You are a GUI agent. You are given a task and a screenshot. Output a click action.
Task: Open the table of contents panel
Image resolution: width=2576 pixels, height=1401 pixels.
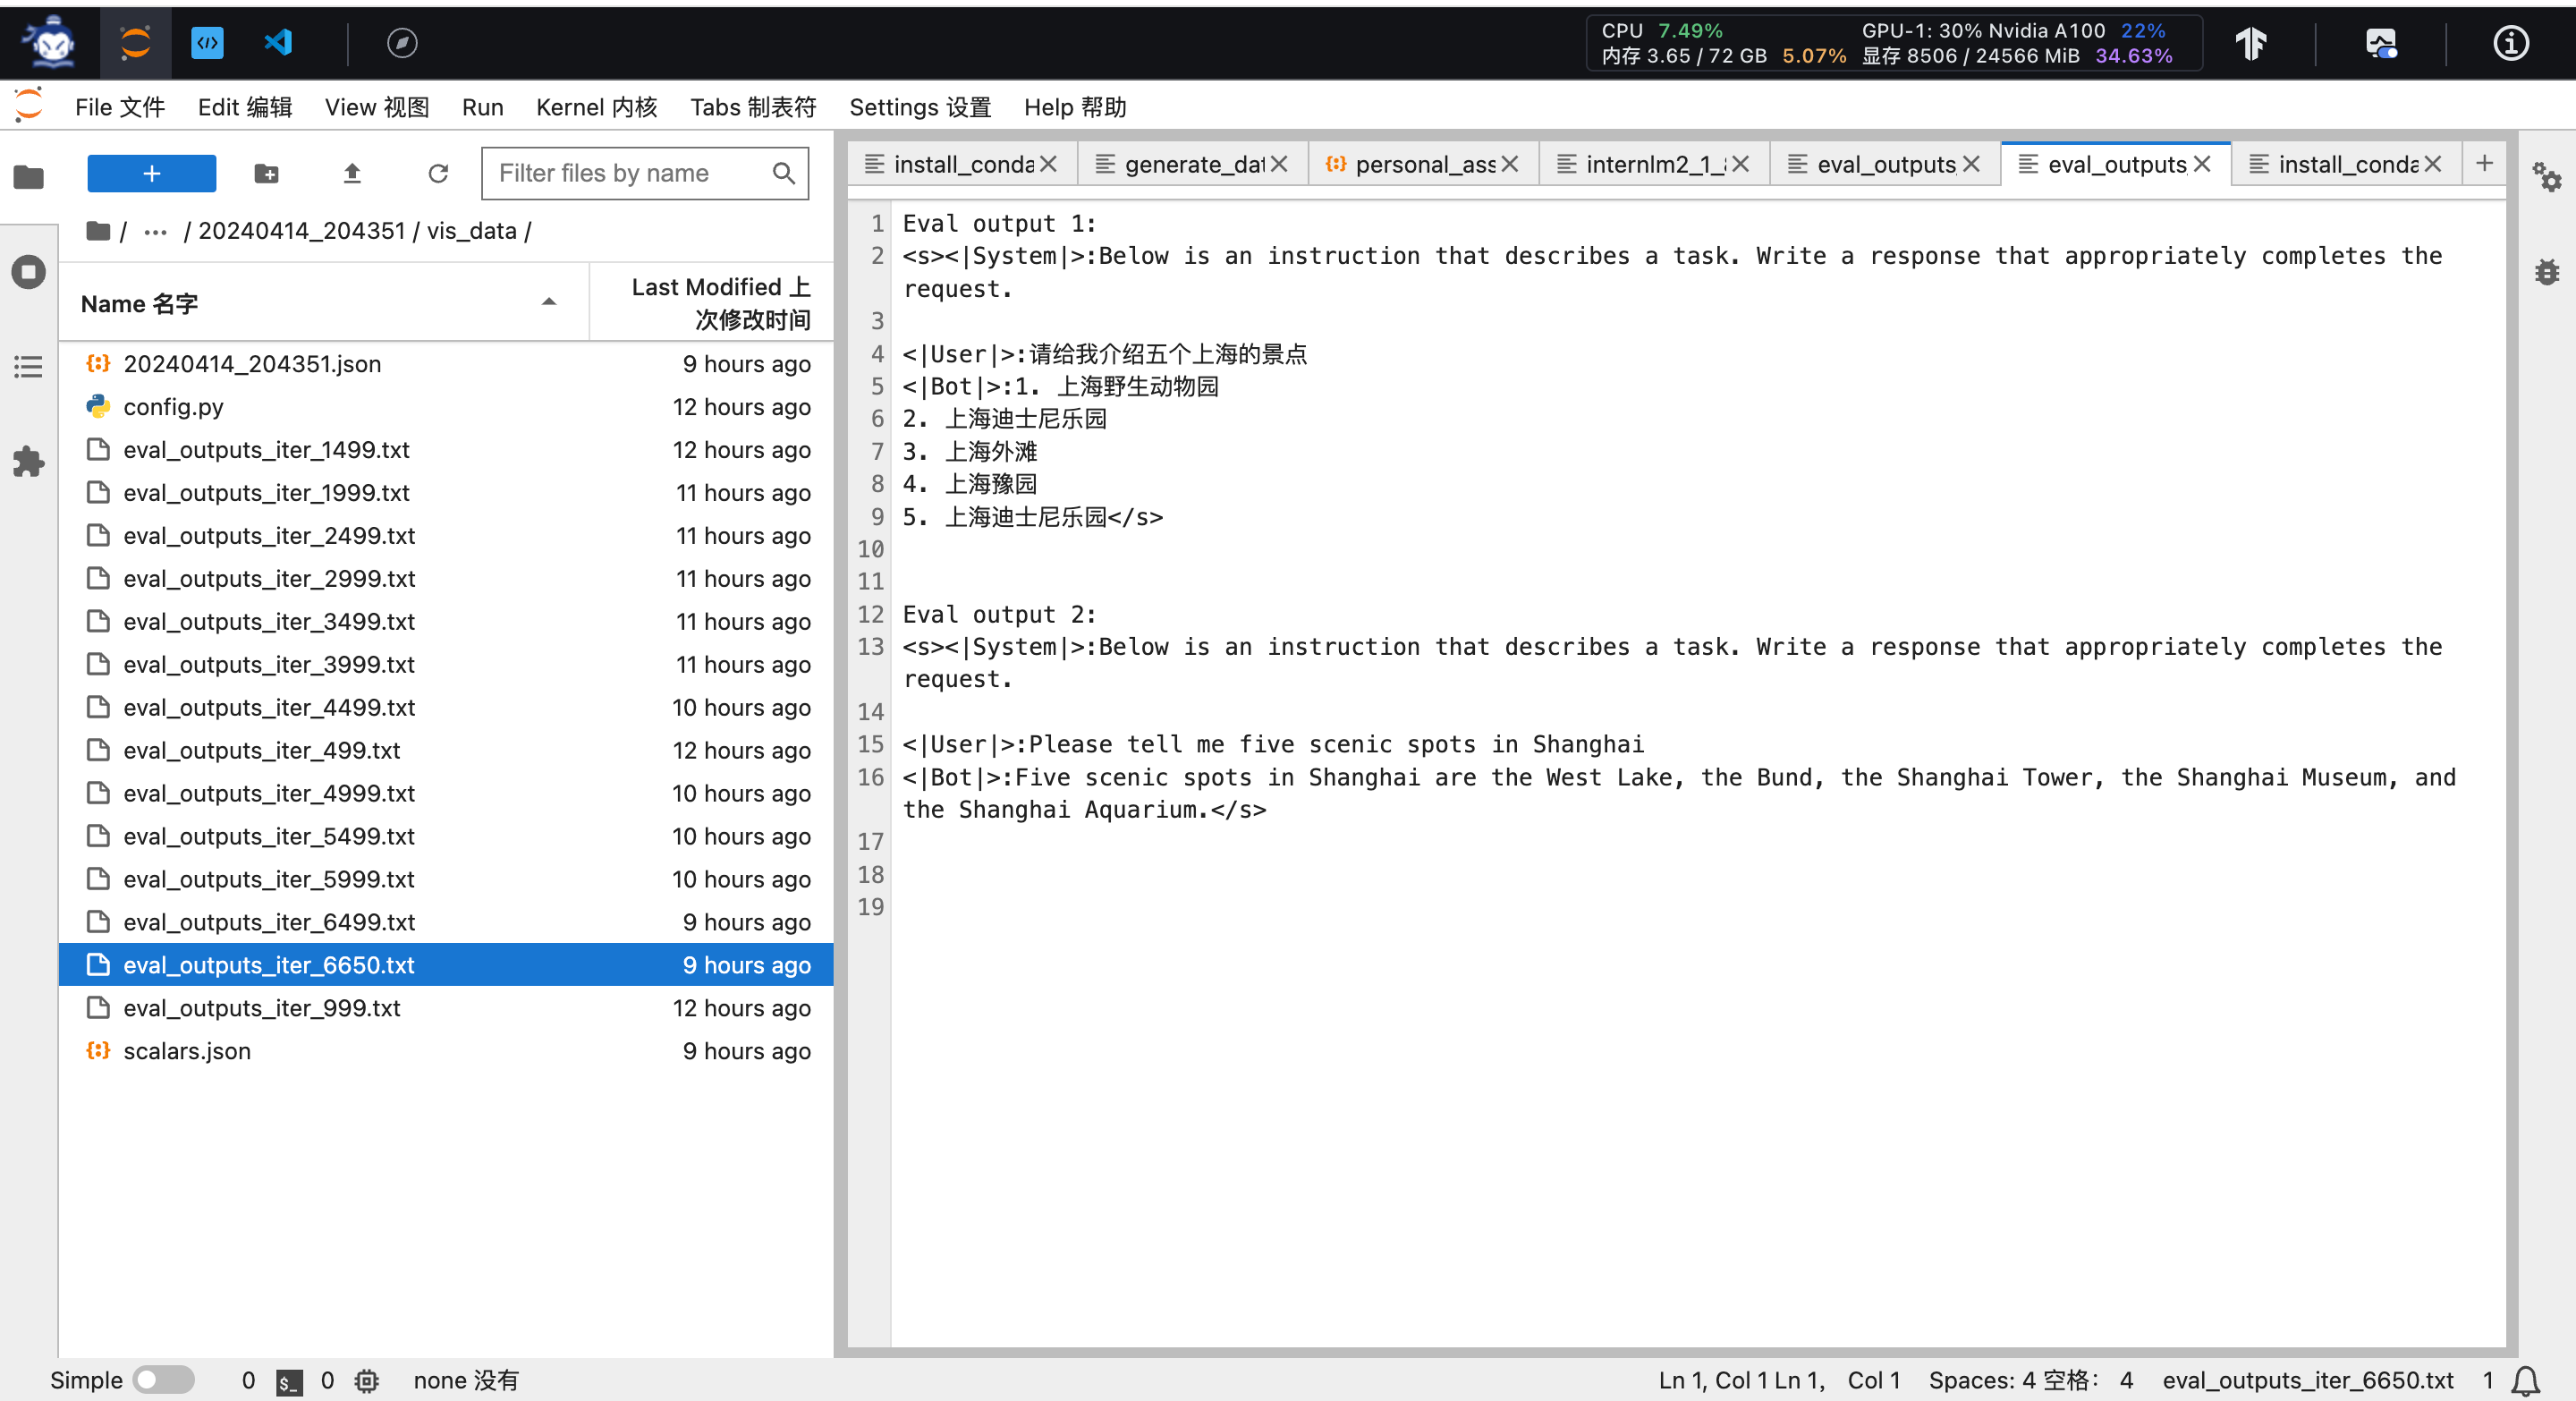pos(28,367)
